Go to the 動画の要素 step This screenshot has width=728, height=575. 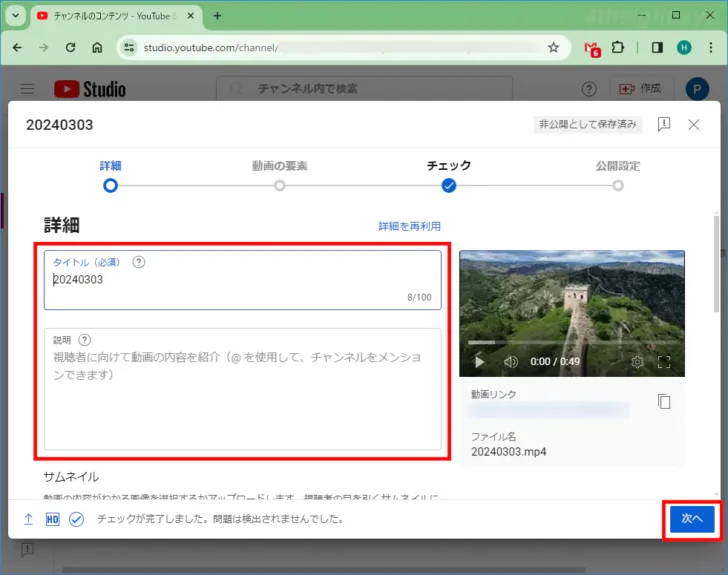tap(280, 177)
